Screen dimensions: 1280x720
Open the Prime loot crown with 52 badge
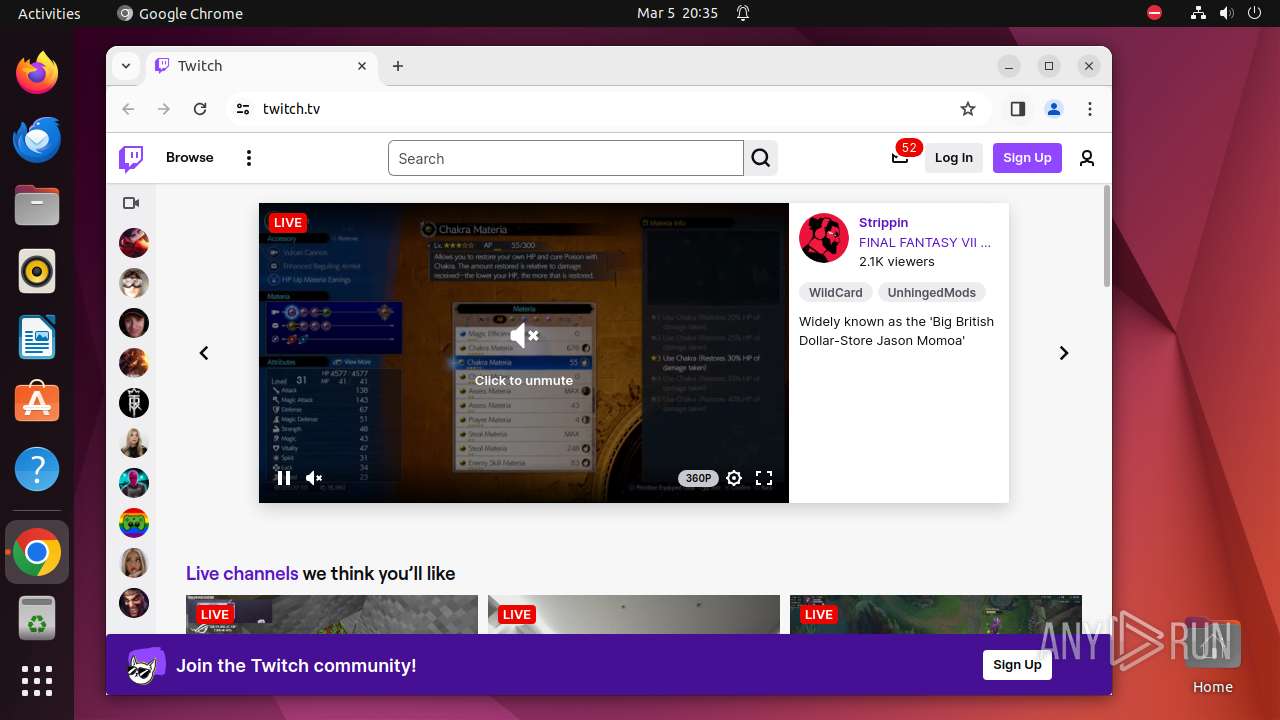900,157
